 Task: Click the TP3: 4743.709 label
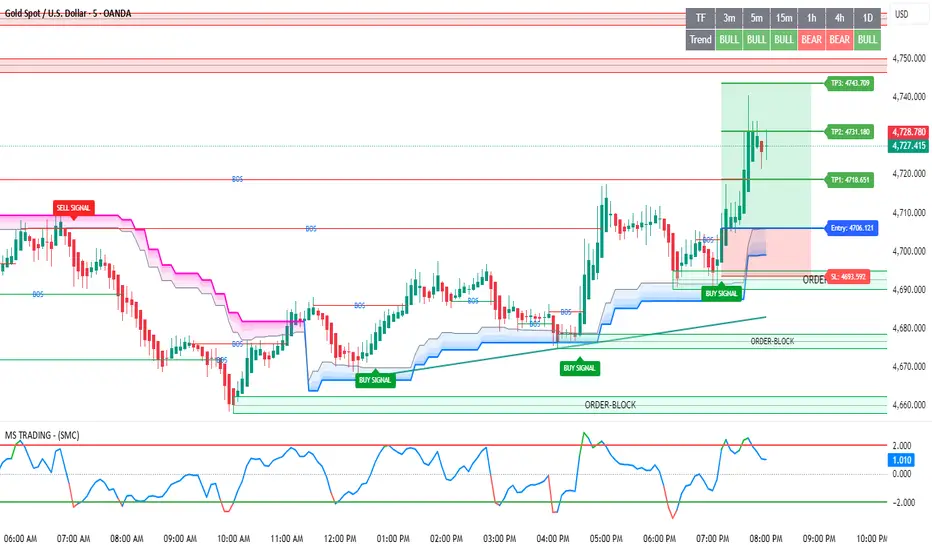(x=849, y=83)
